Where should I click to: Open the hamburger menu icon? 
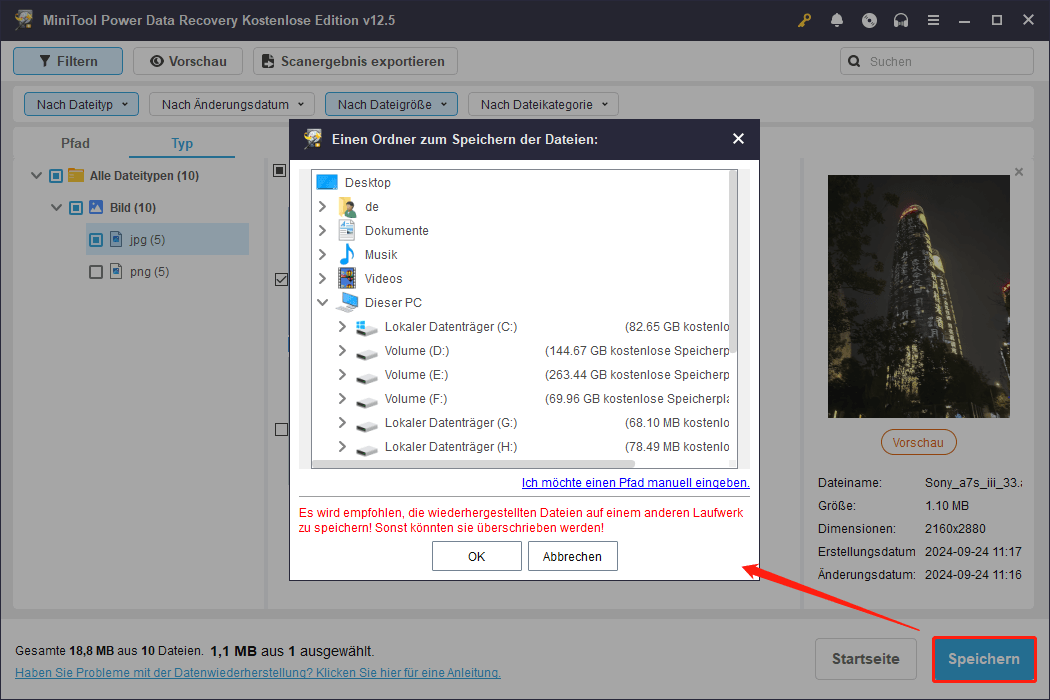pos(933,20)
